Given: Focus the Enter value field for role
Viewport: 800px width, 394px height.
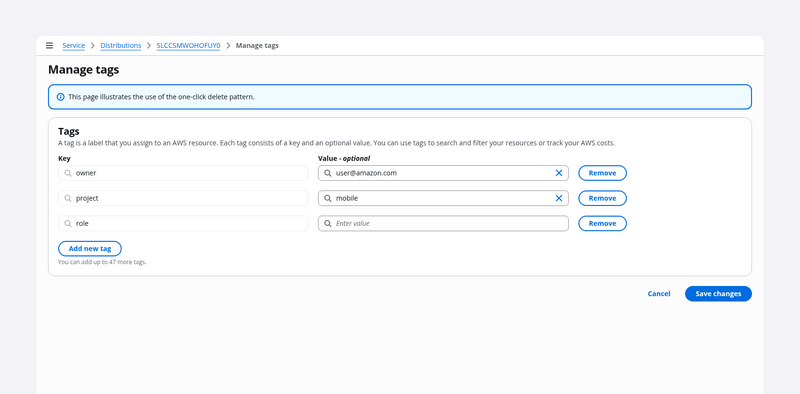Looking at the screenshot, I should coord(443,224).
